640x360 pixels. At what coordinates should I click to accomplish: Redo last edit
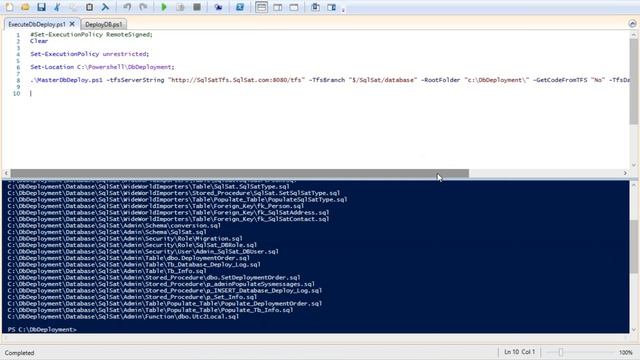(143, 7)
